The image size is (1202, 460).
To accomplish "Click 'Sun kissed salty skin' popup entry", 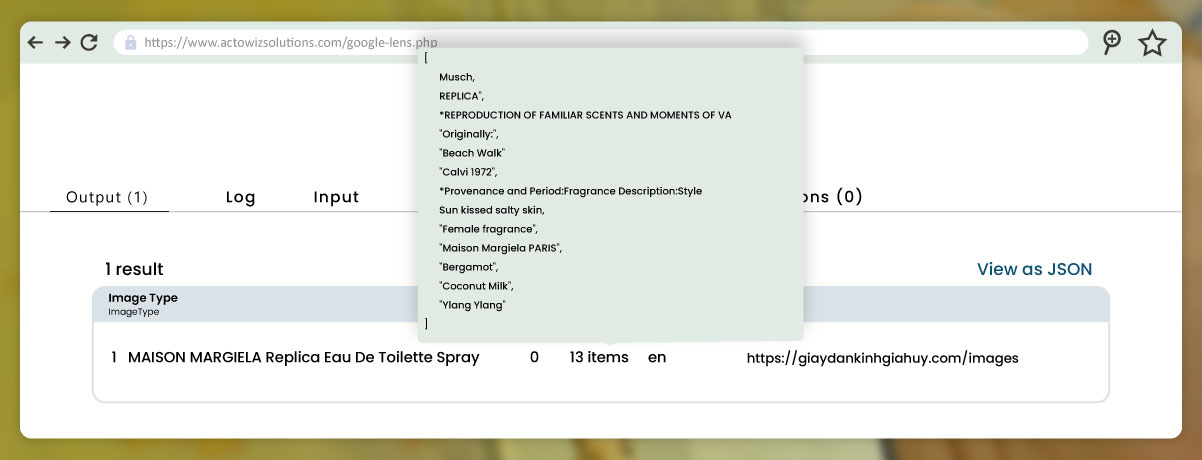I will 492,210.
